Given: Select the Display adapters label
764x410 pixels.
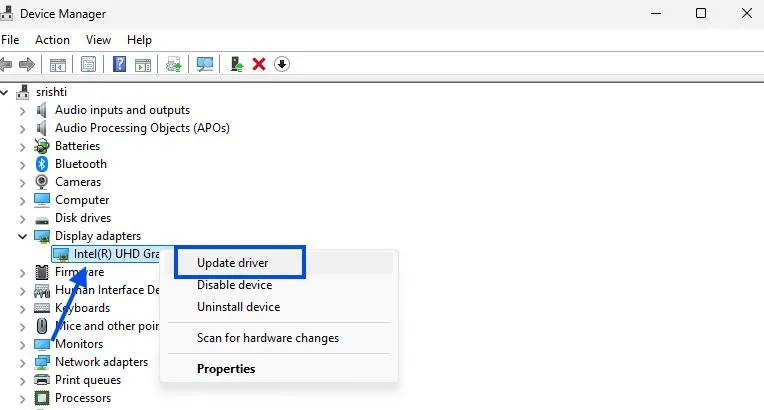Looking at the screenshot, I should click(98, 236).
